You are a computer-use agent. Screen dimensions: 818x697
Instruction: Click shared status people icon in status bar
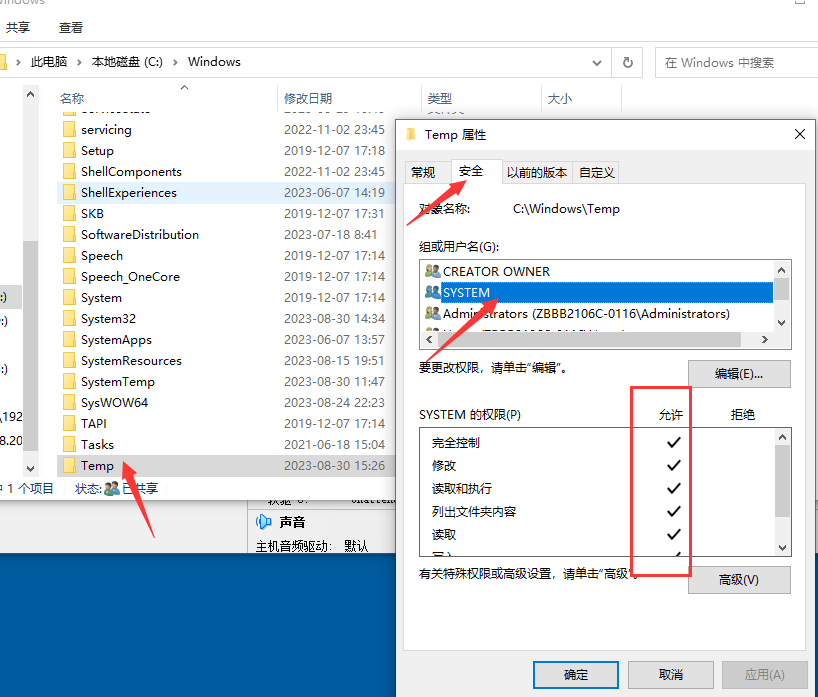(112, 489)
